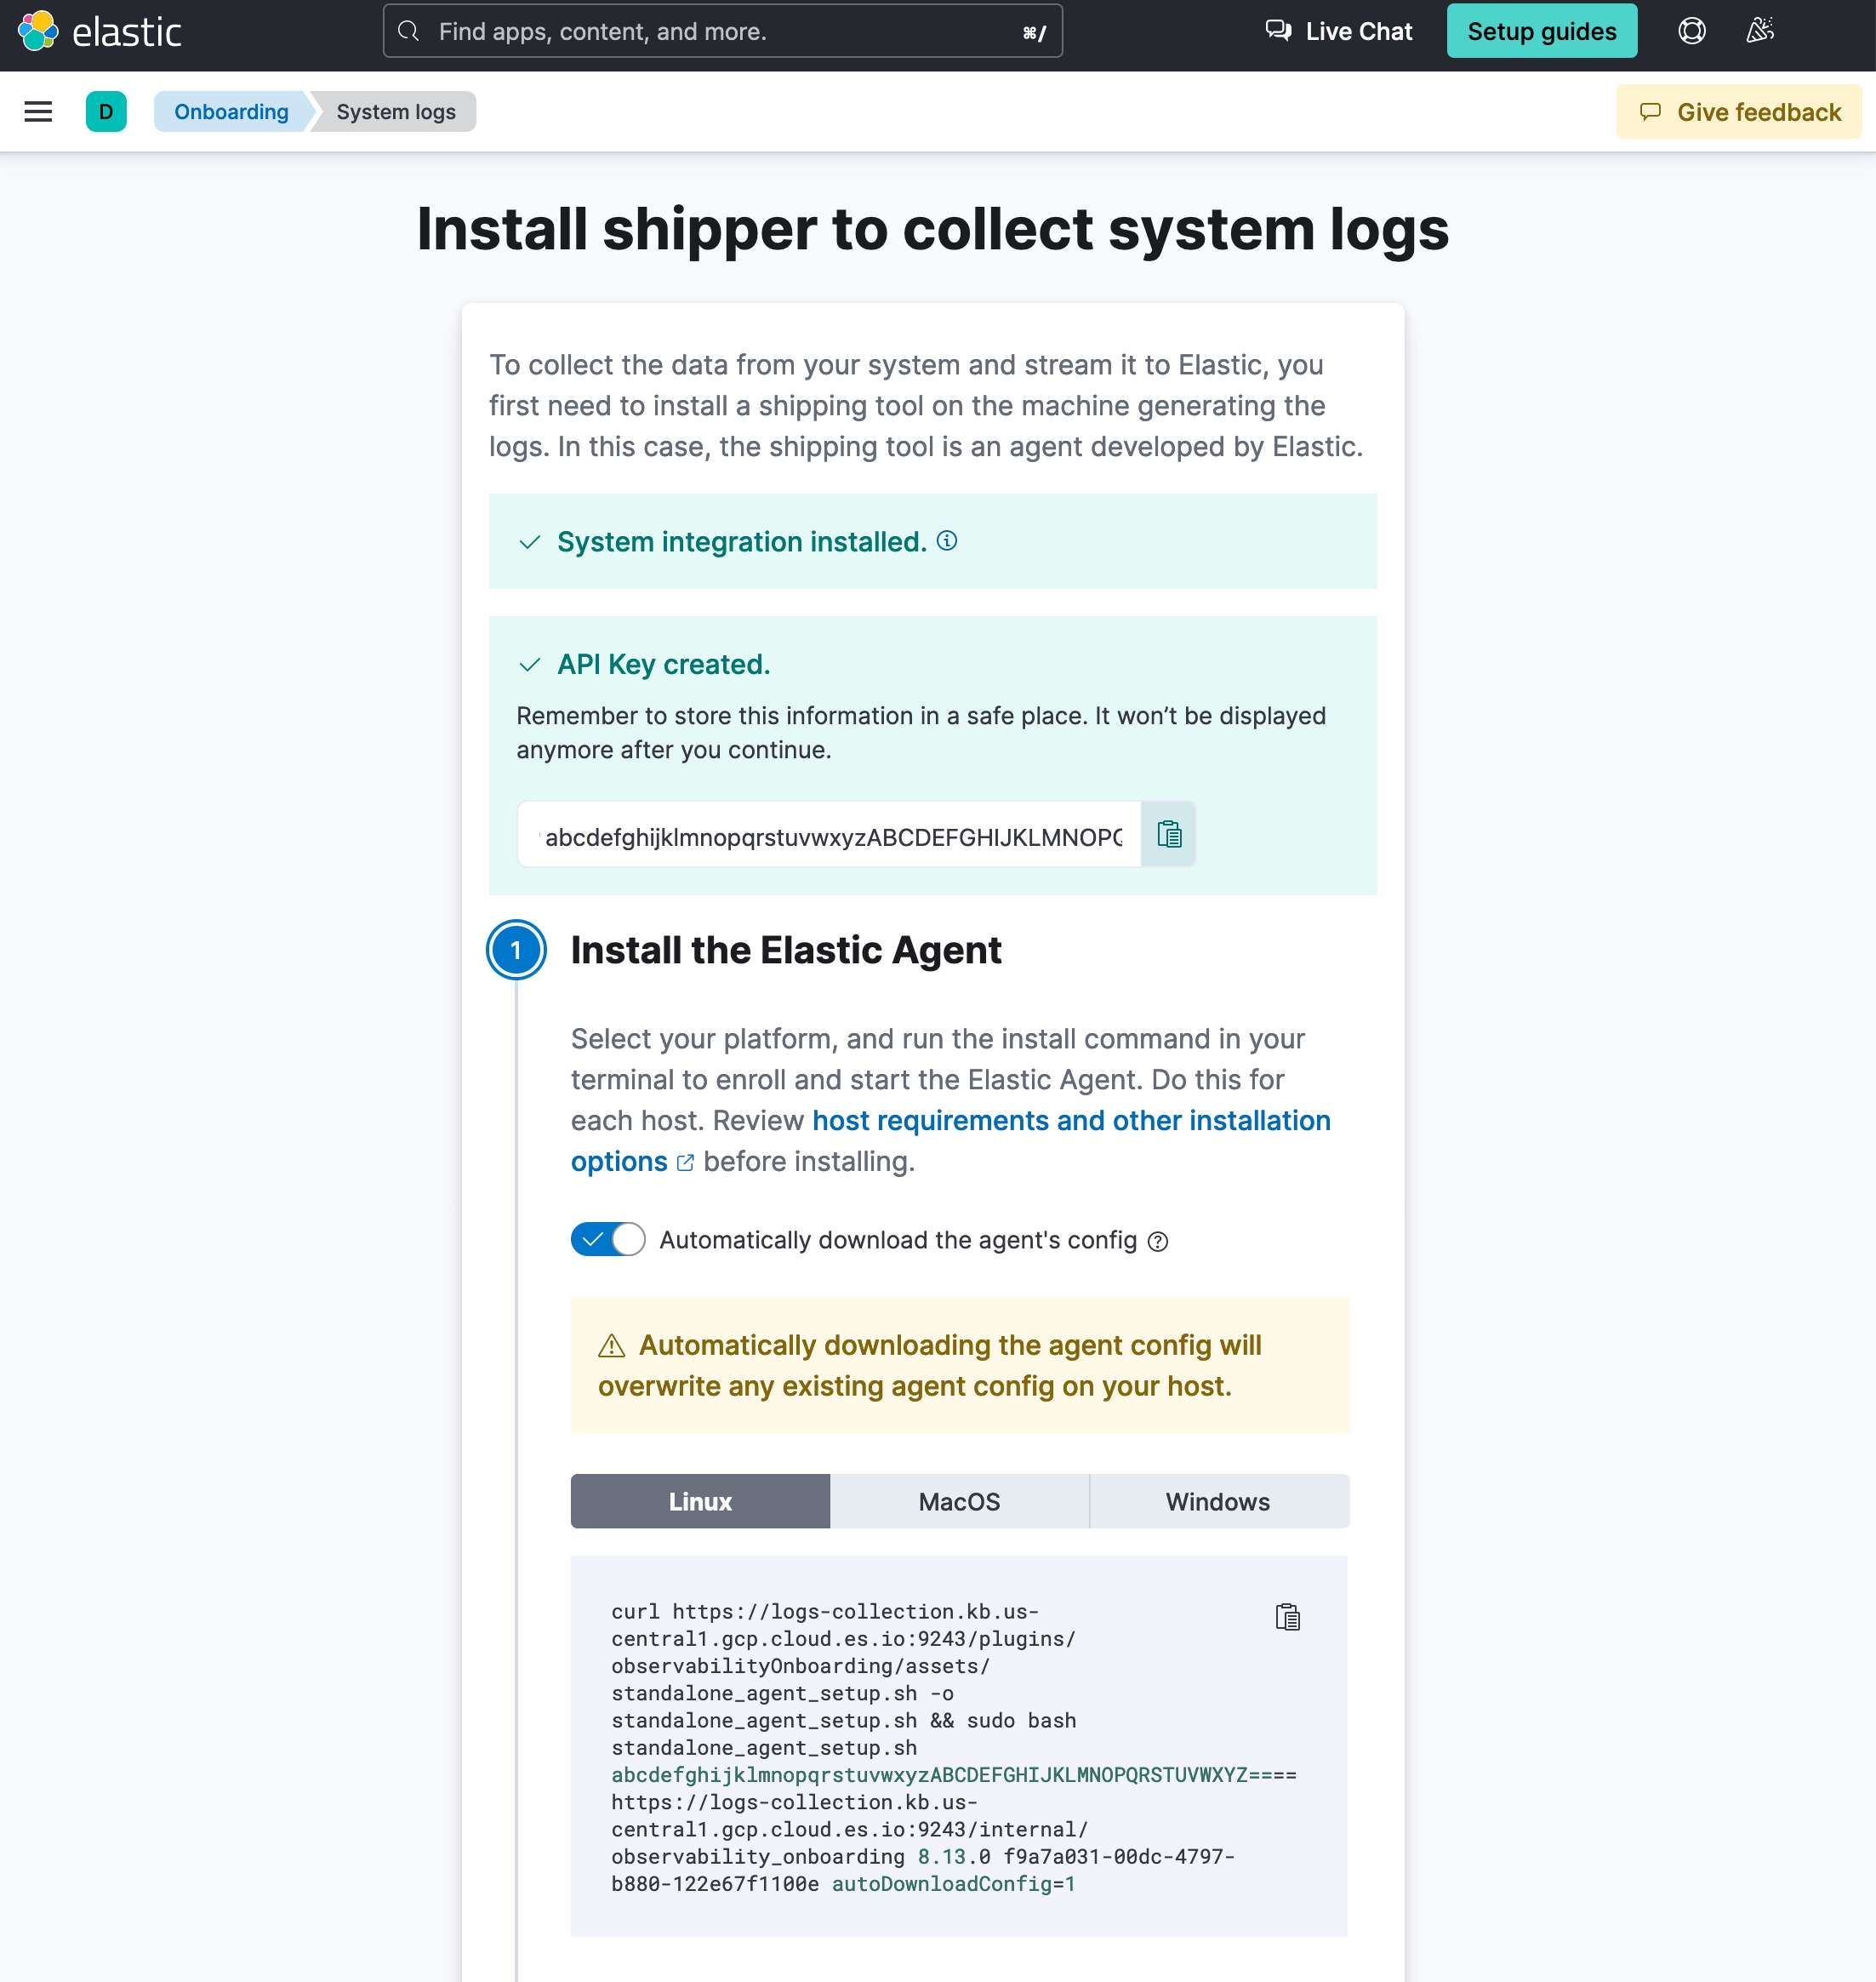Open the hamburger navigation menu
Image resolution: width=1876 pixels, height=1982 pixels.
click(x=38, y=112)
